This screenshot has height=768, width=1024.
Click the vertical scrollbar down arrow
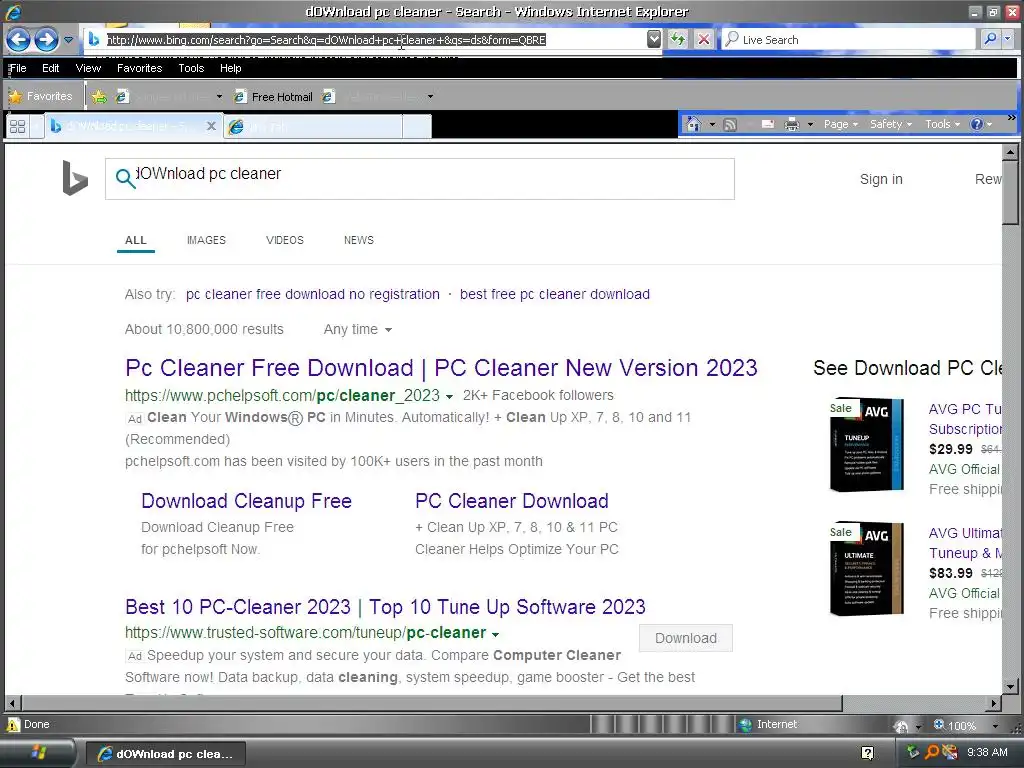[x=1010, y=687]
